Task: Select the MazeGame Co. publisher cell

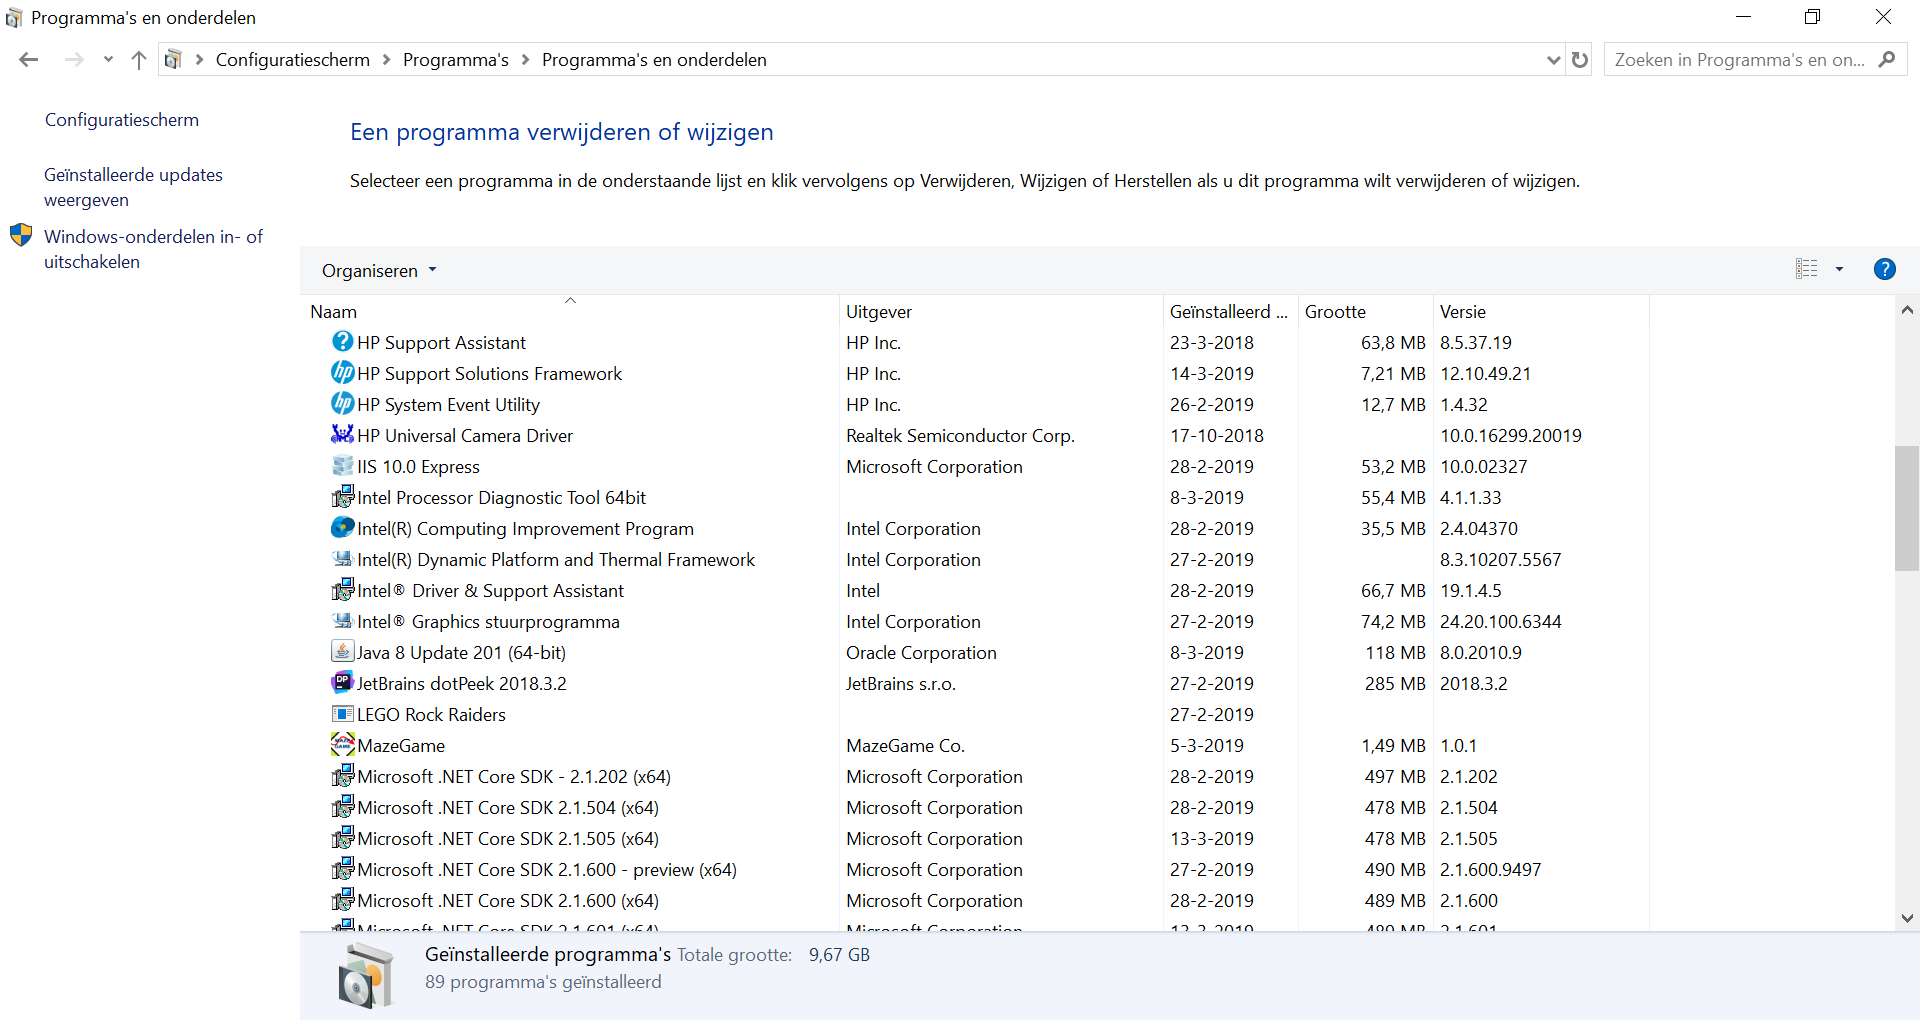Action: (905, 746)
